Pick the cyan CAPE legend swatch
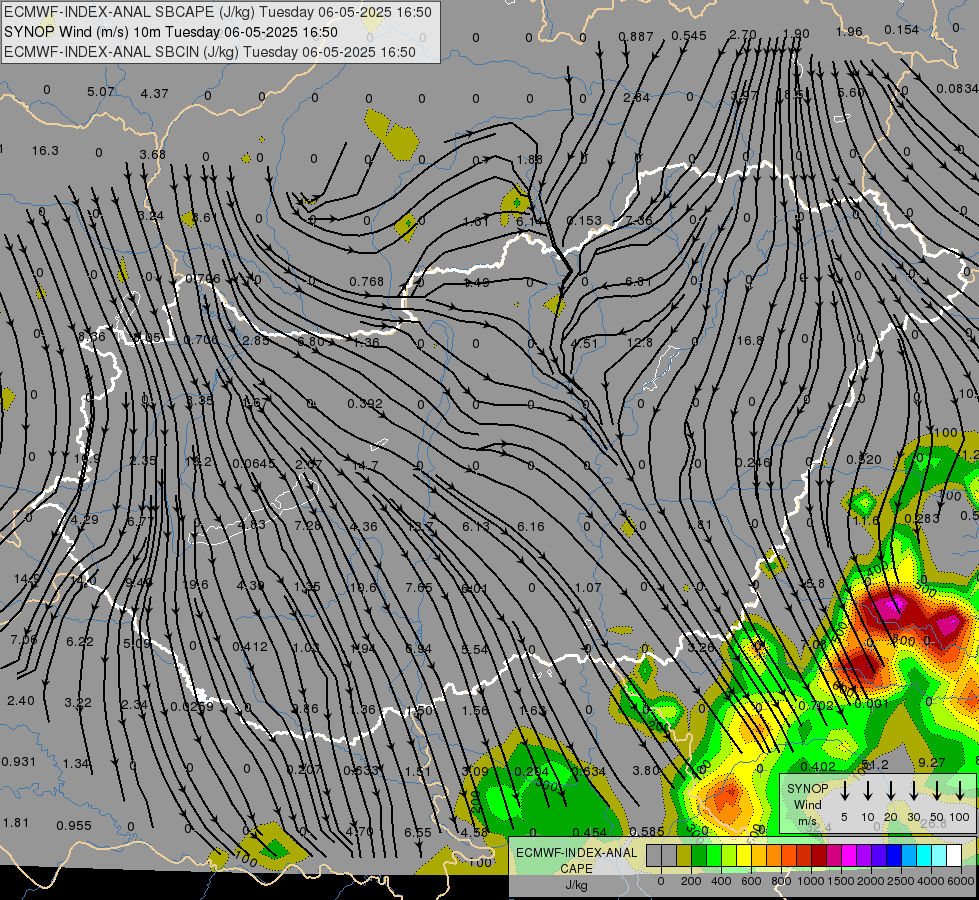Screen dimensions: 979x900 923,856
